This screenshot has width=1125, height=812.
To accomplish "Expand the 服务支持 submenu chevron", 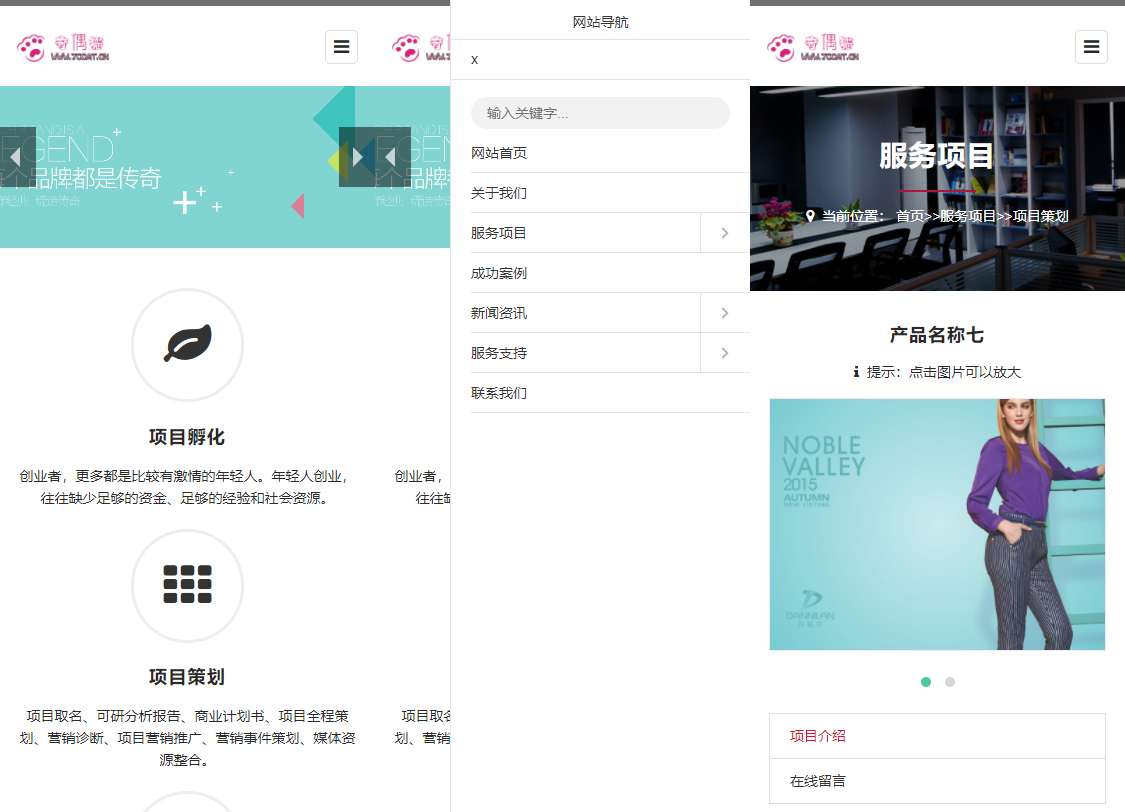I will point(725,353).
